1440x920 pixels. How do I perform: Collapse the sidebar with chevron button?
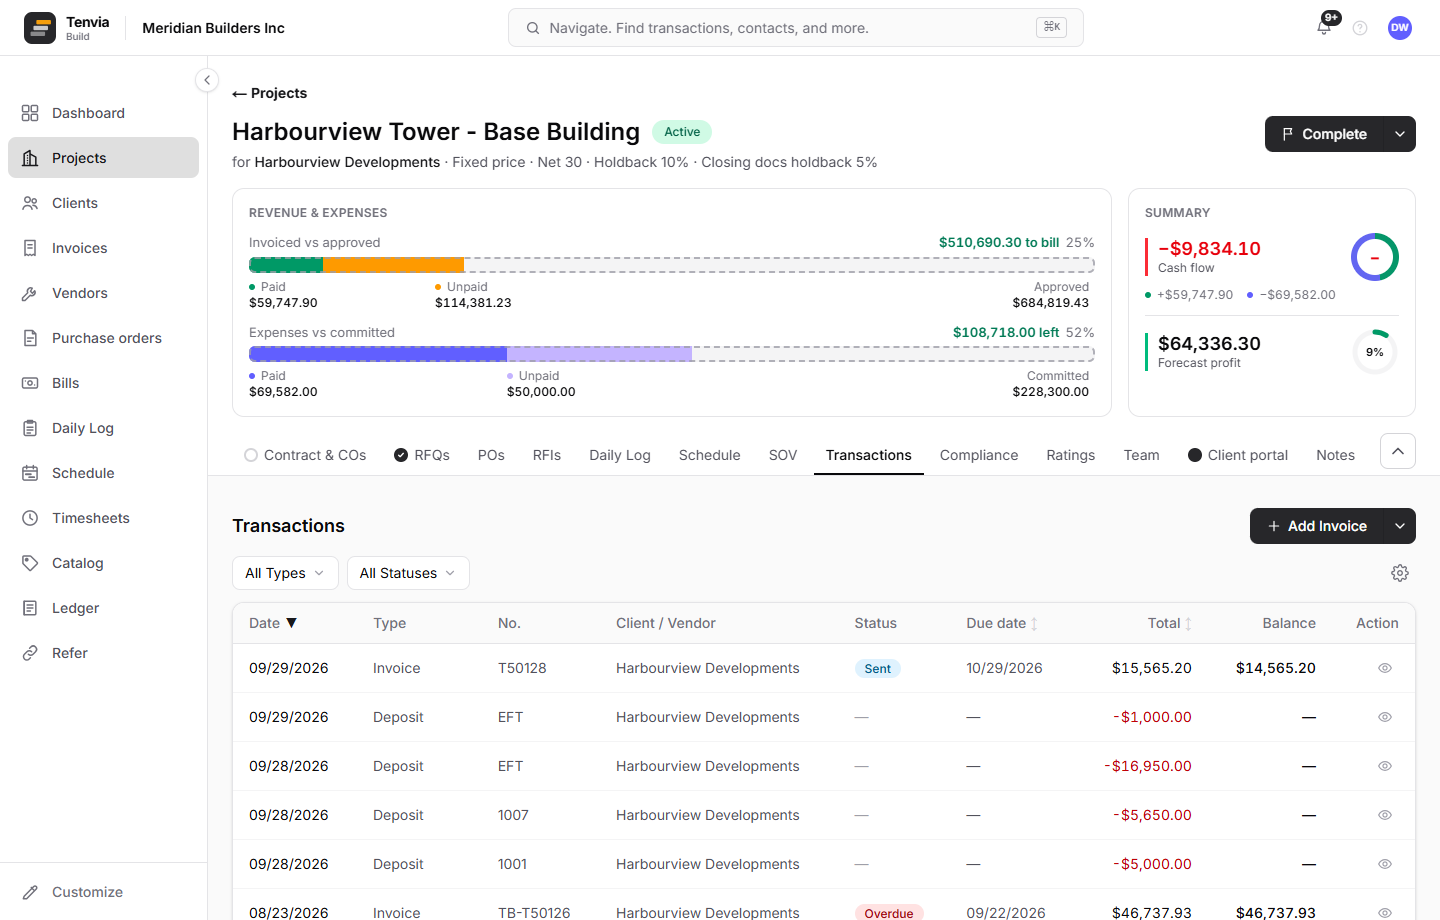pos(207,80)
